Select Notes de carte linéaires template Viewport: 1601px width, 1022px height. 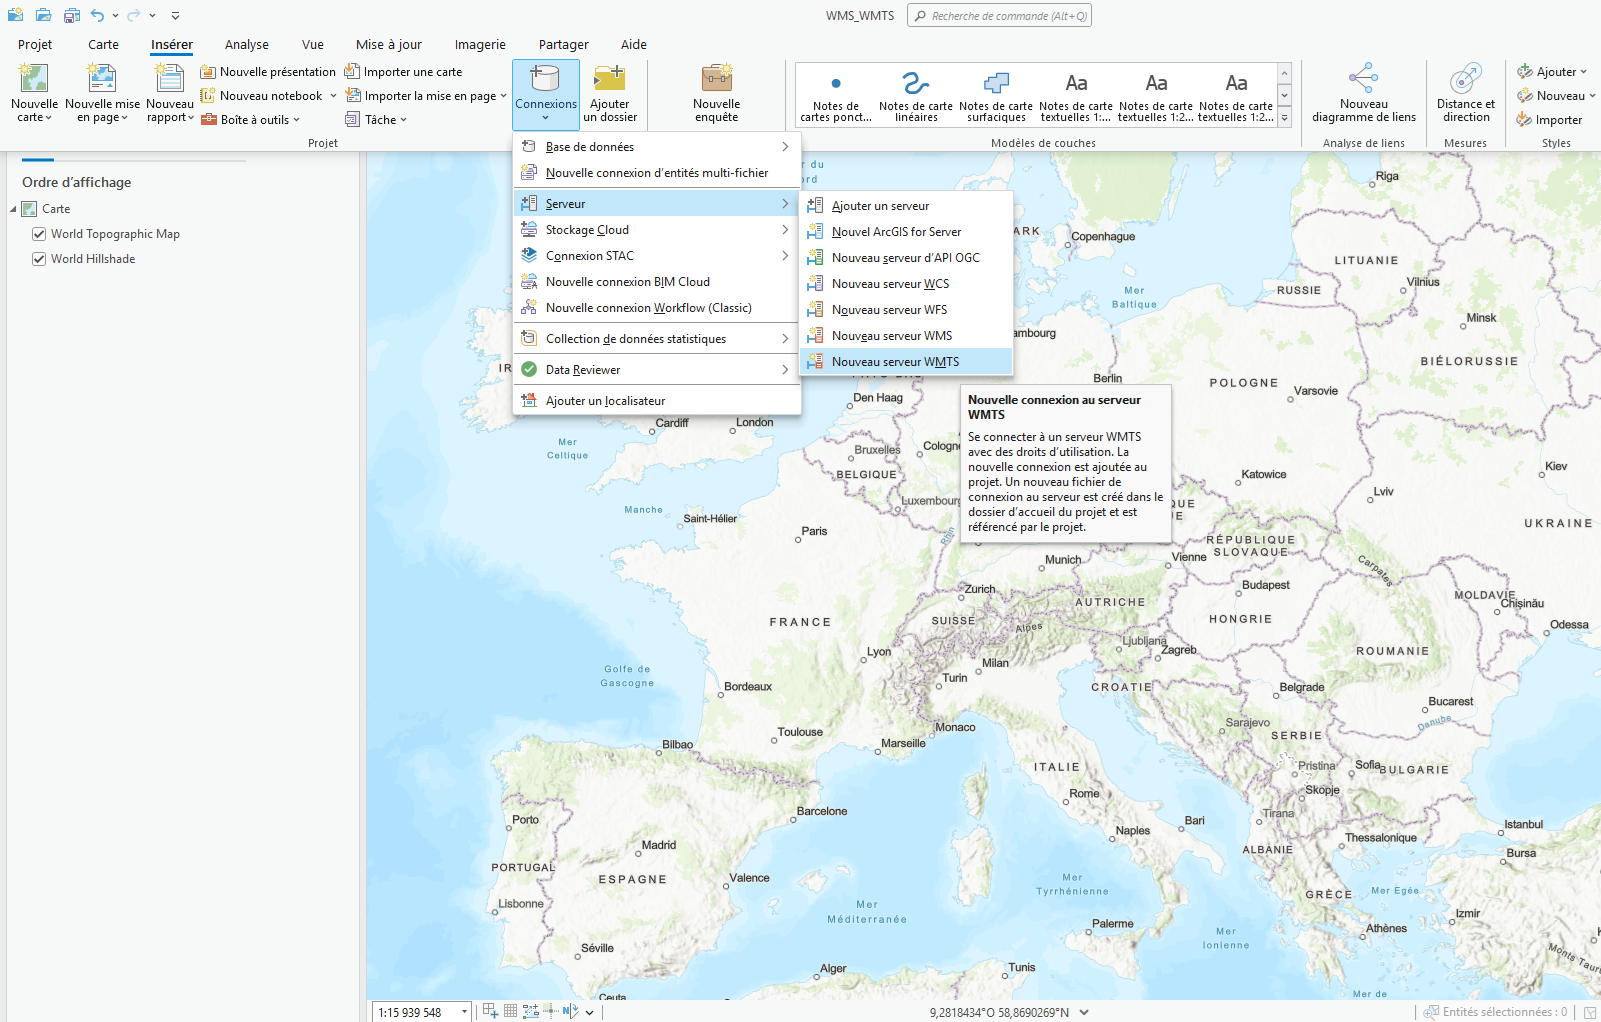[916, 95]
